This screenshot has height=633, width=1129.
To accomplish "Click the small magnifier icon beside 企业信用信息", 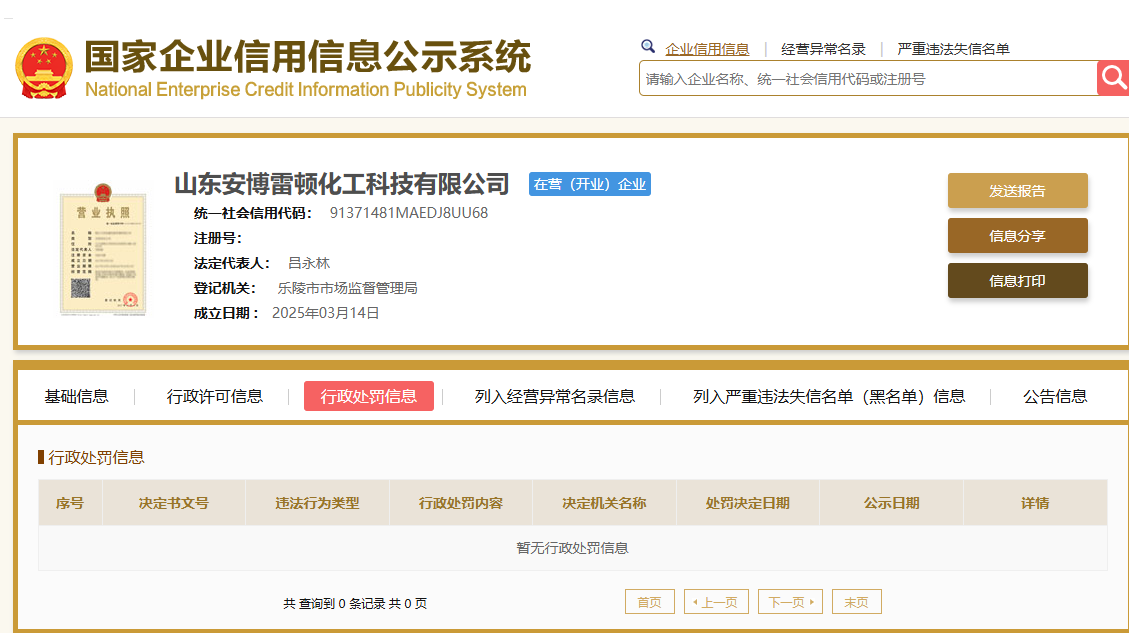I will pos(648,47).
